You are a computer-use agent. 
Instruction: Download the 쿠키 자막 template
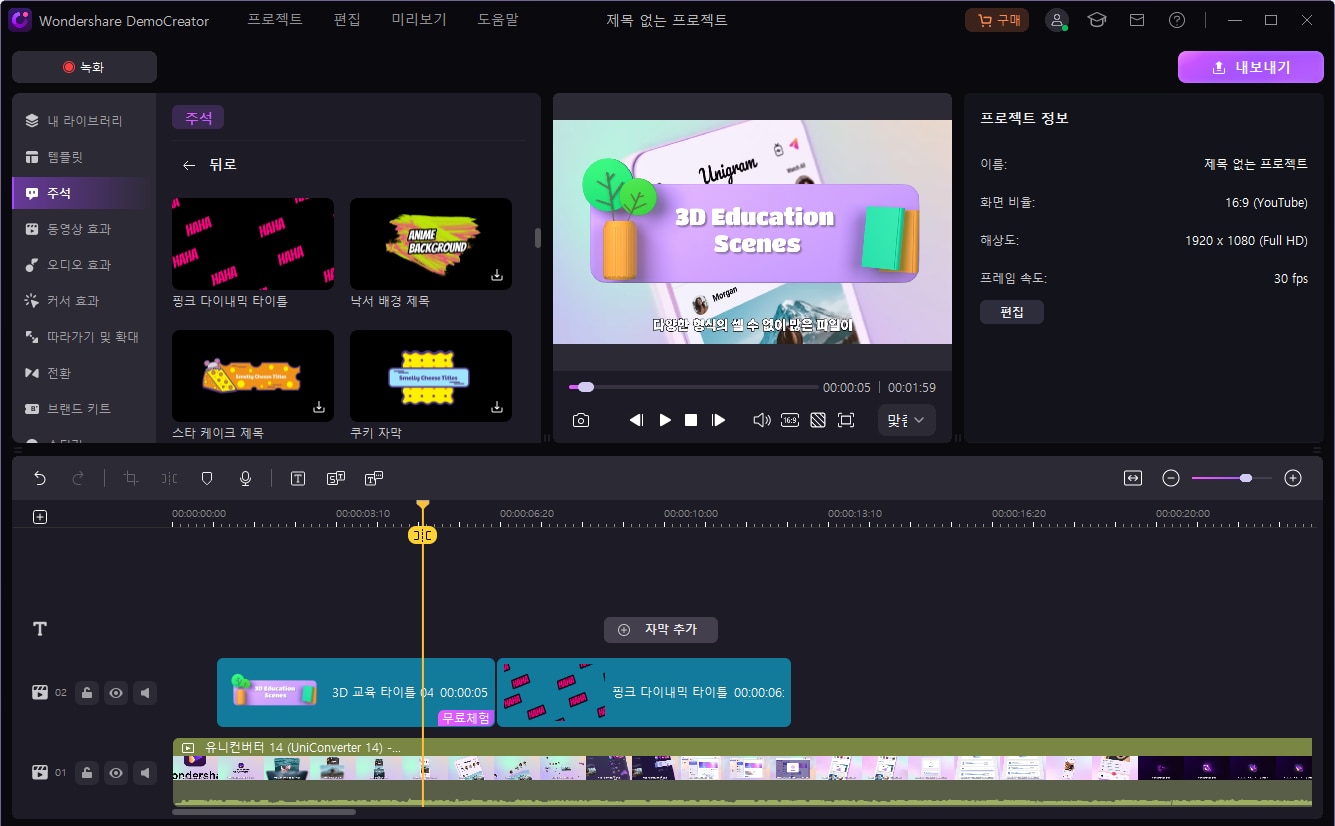click(497, 407)
